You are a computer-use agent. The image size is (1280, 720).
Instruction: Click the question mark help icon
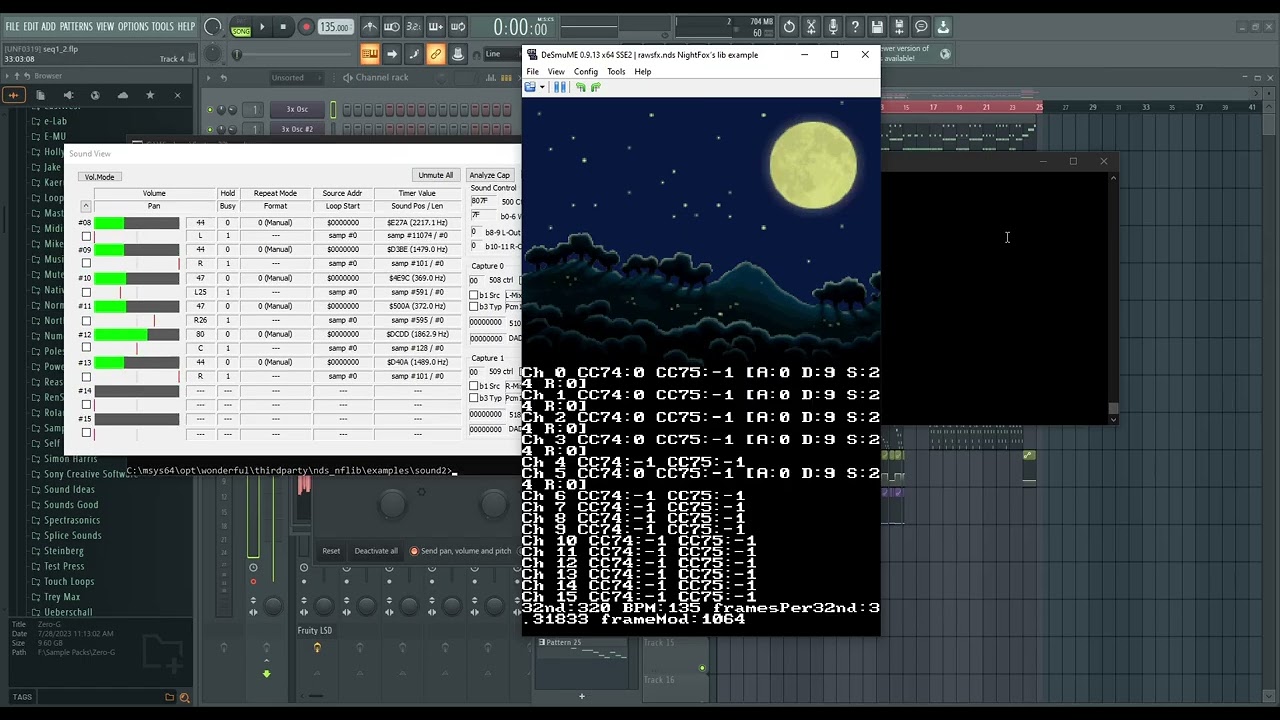(857, 27)
